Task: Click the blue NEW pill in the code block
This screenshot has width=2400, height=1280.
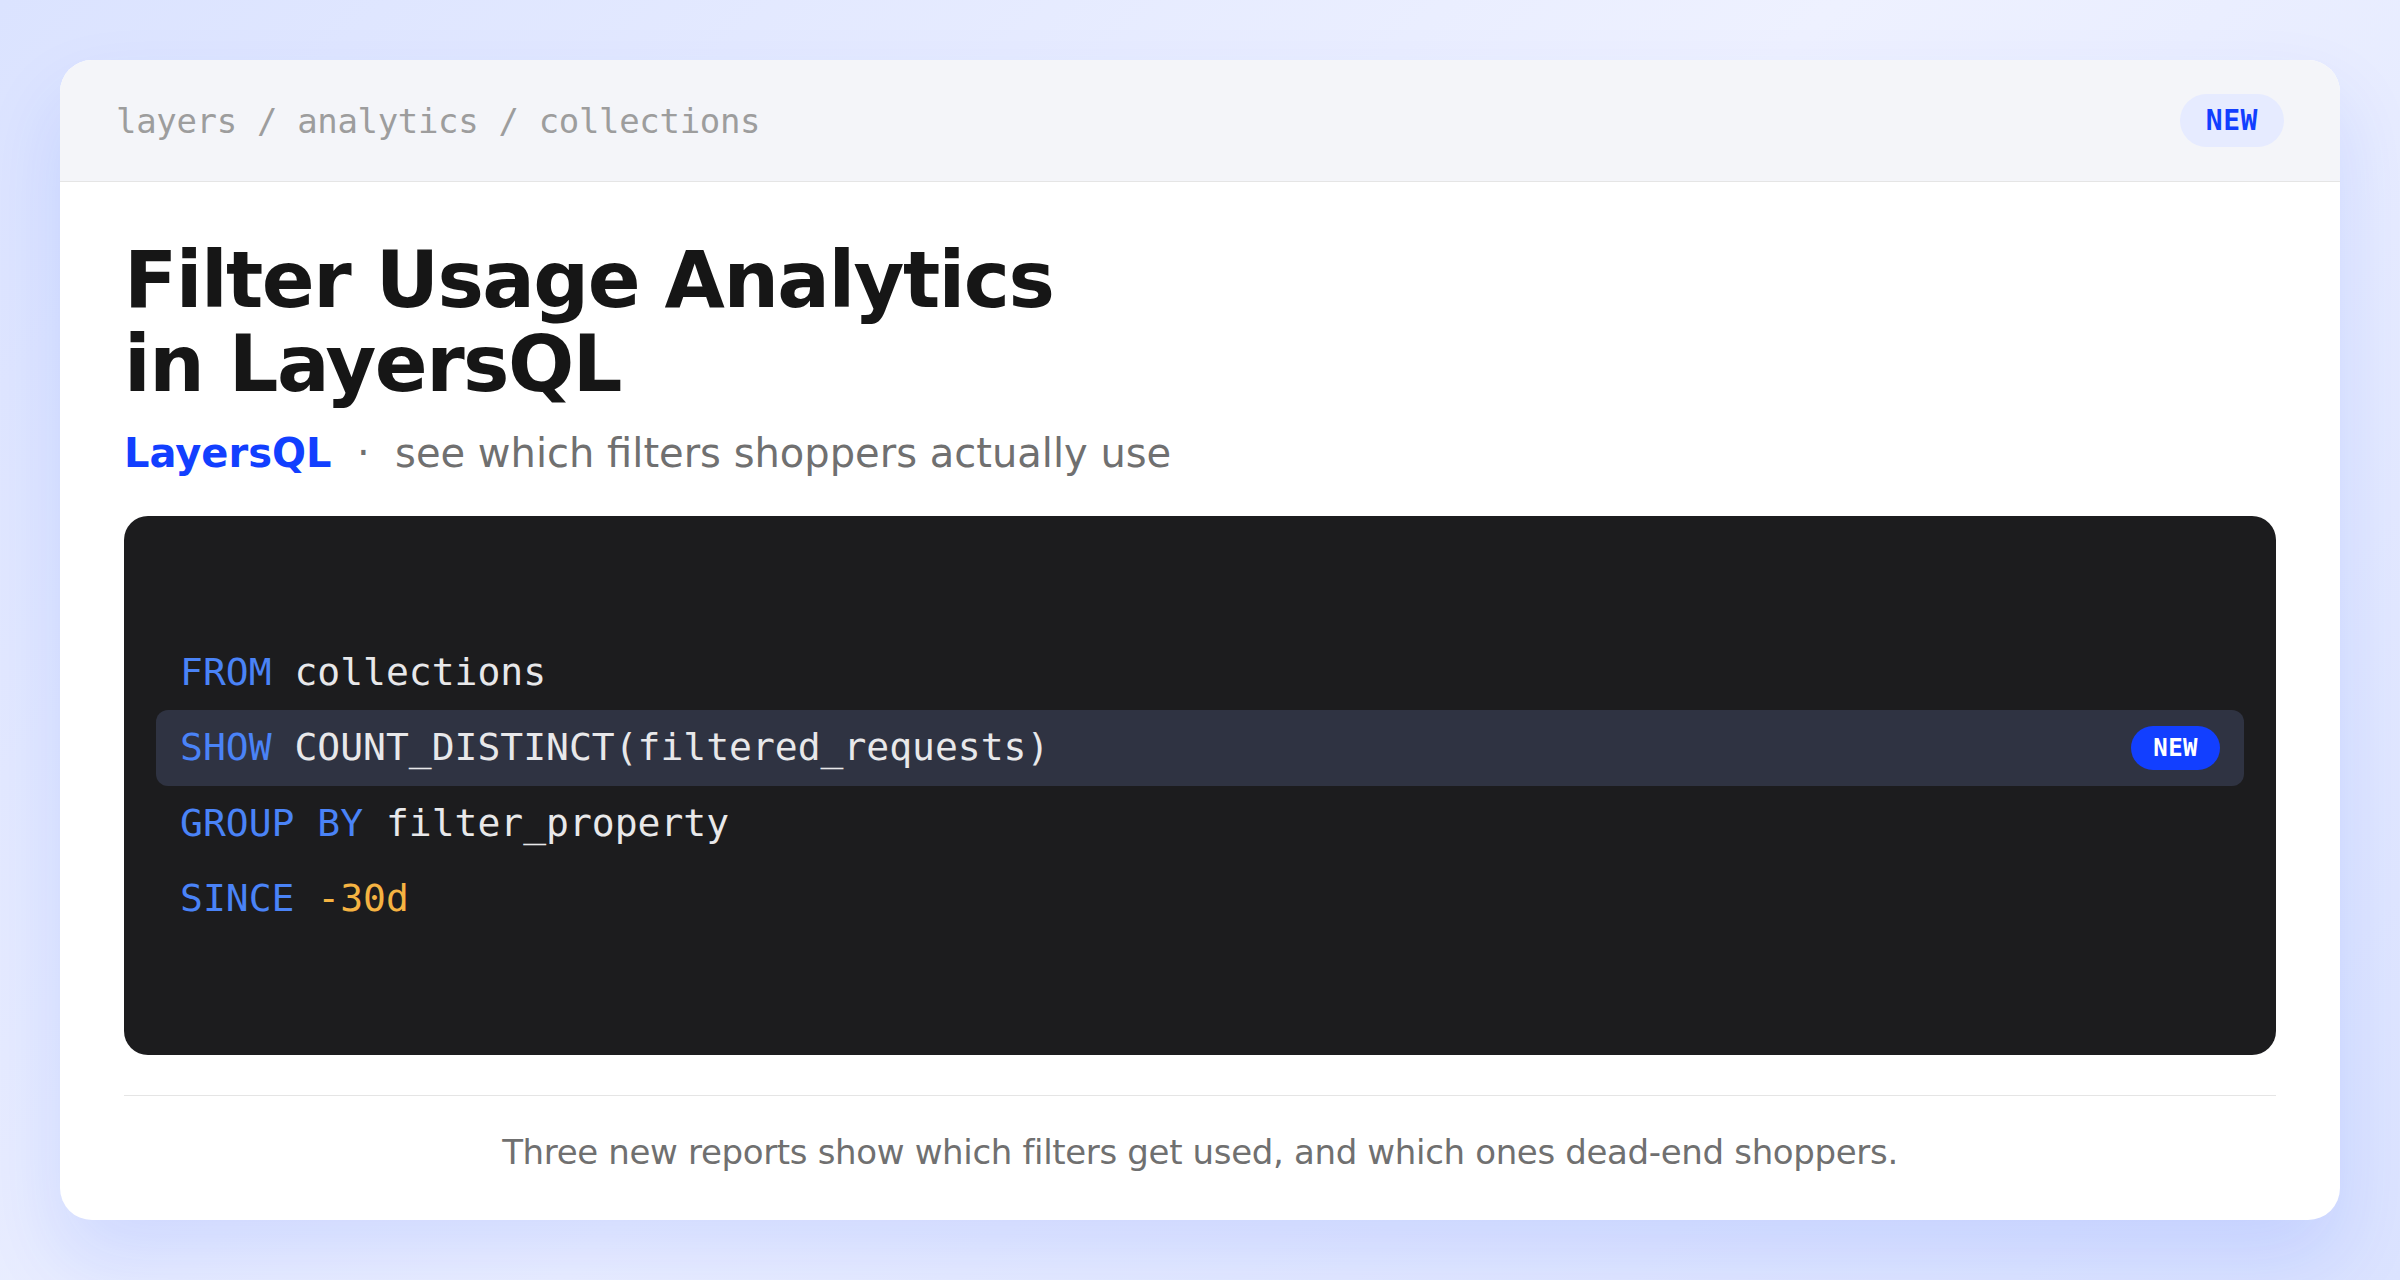Action: pyautogui.click(x=2175, y=748)
